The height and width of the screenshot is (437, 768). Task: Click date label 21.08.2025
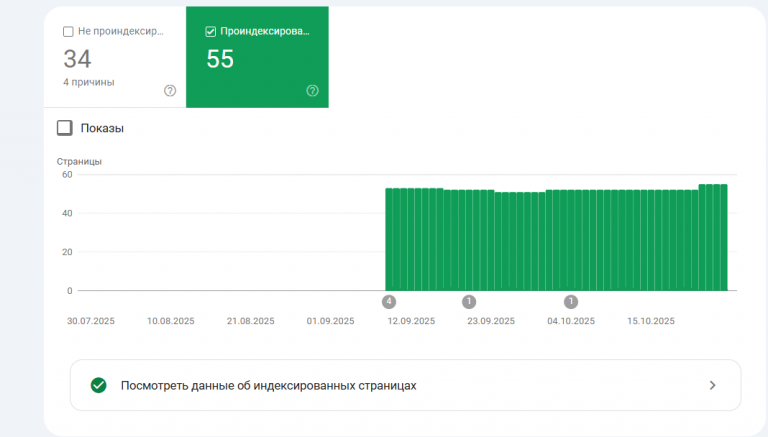[250, 321]
